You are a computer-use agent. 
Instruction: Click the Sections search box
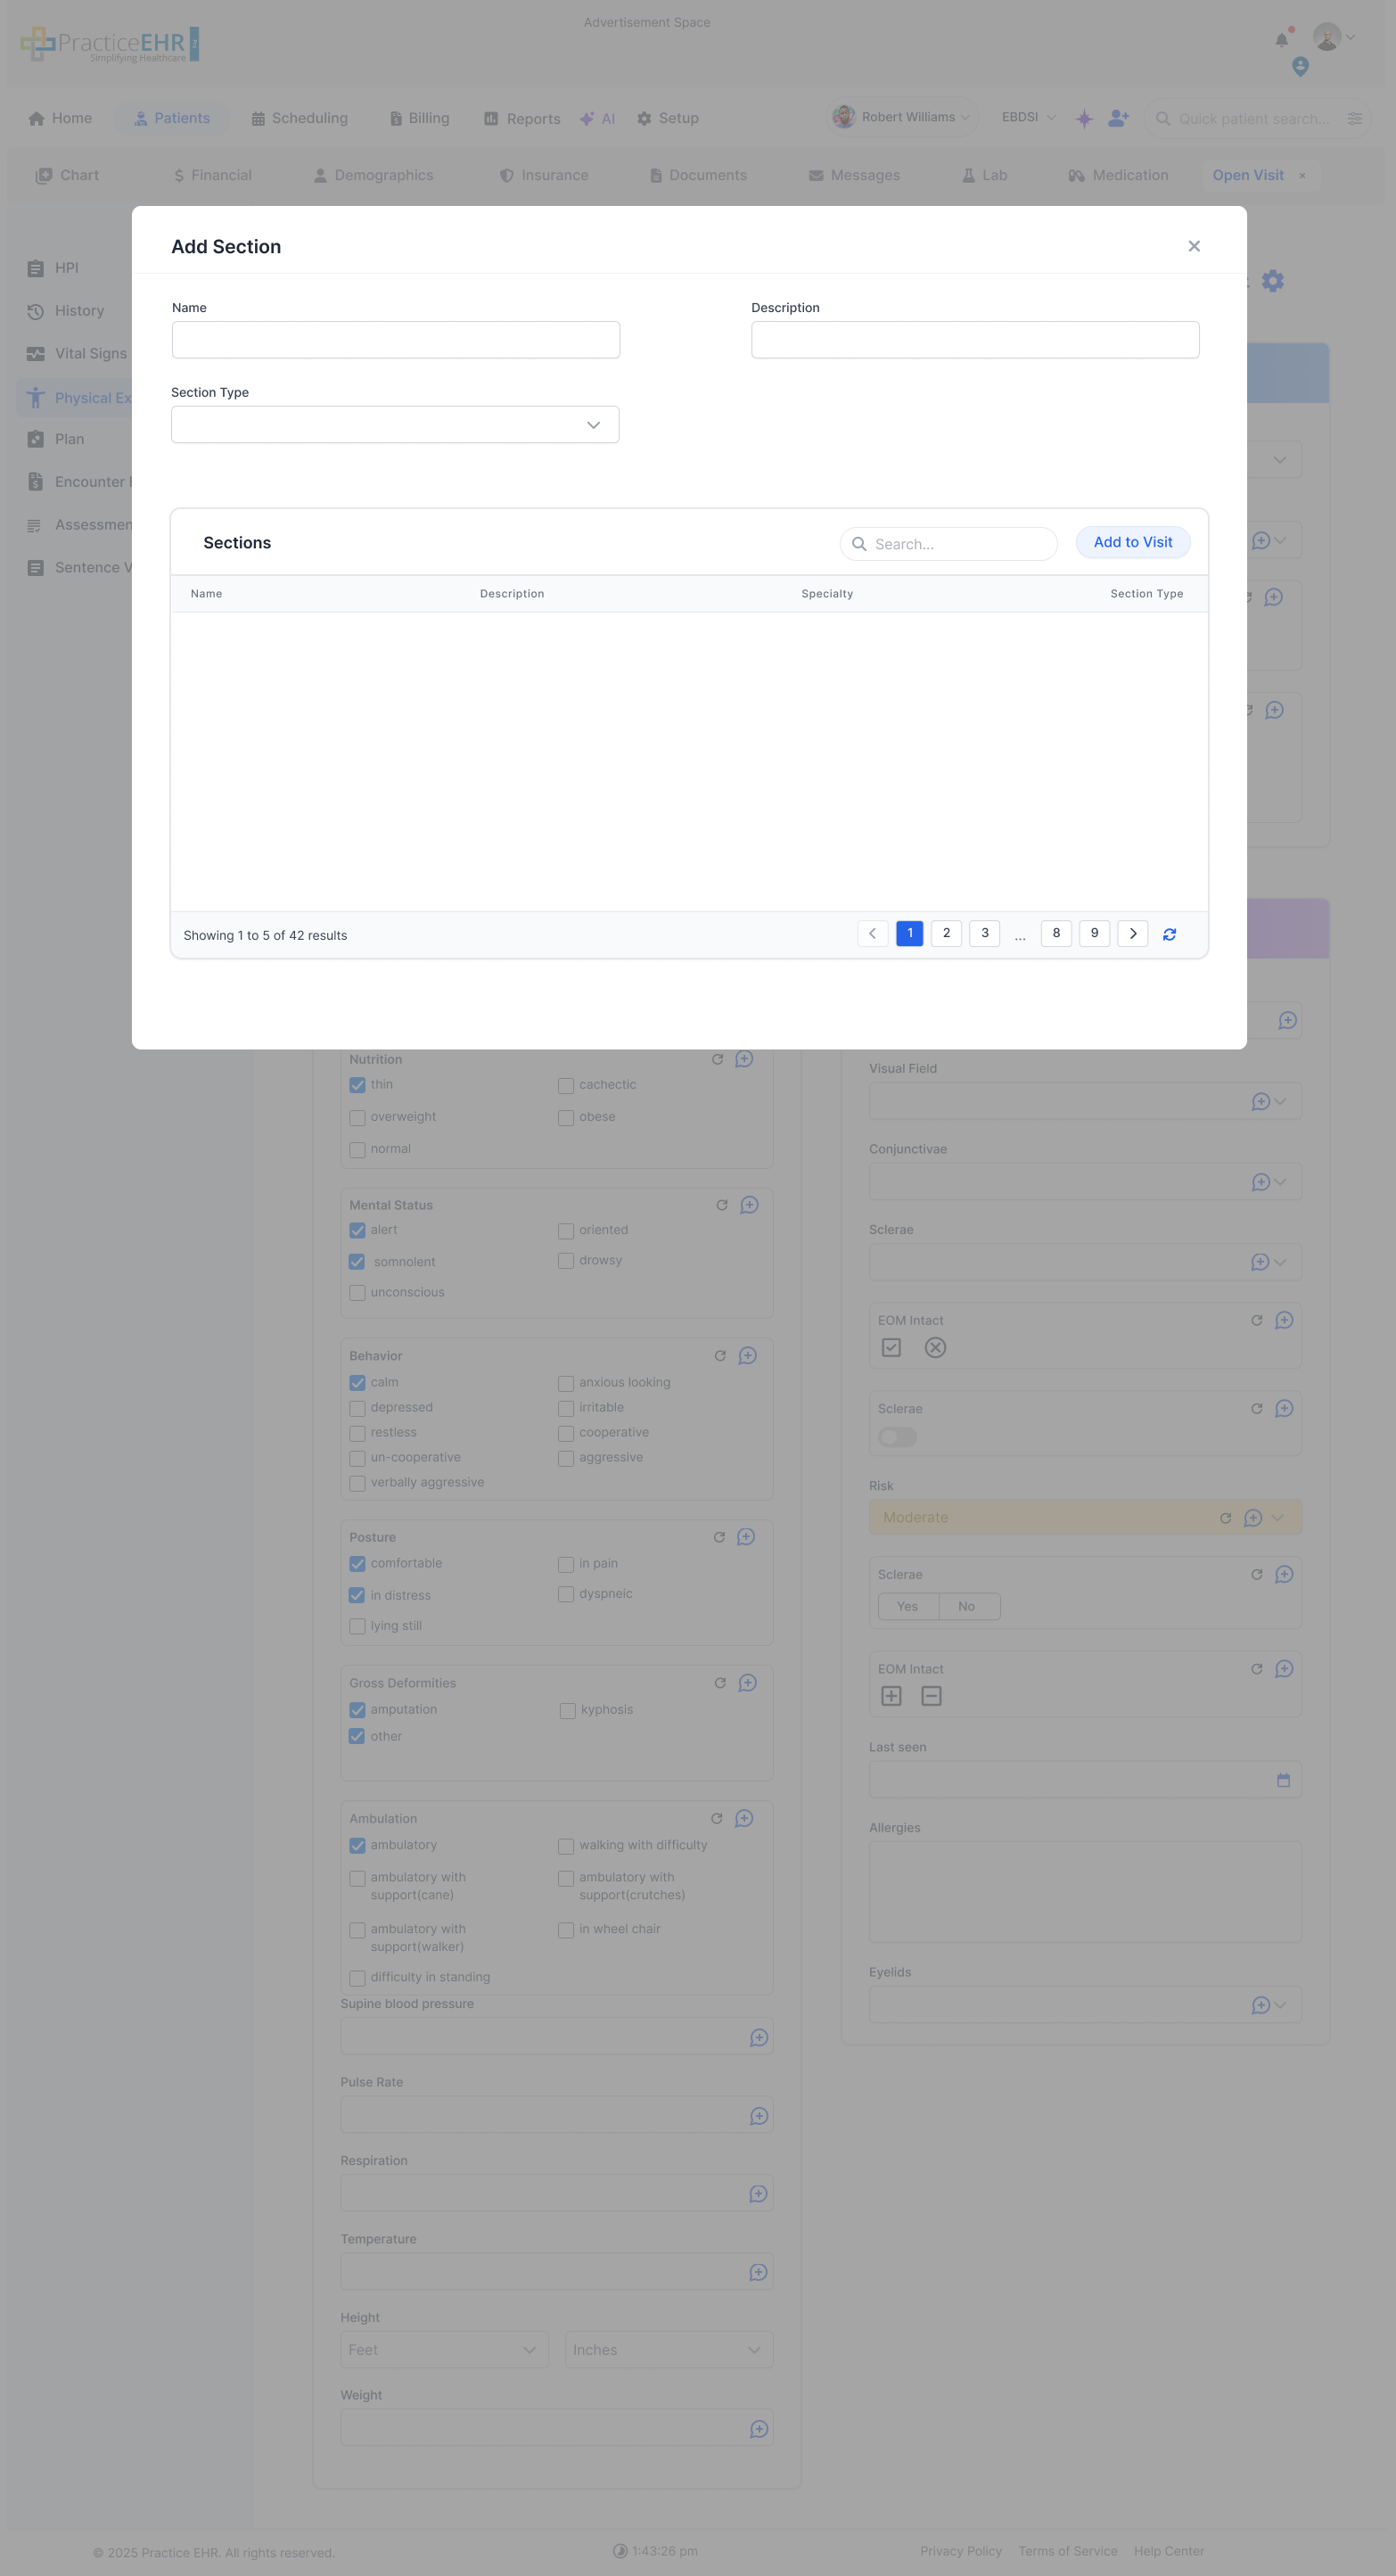[949, 544]
